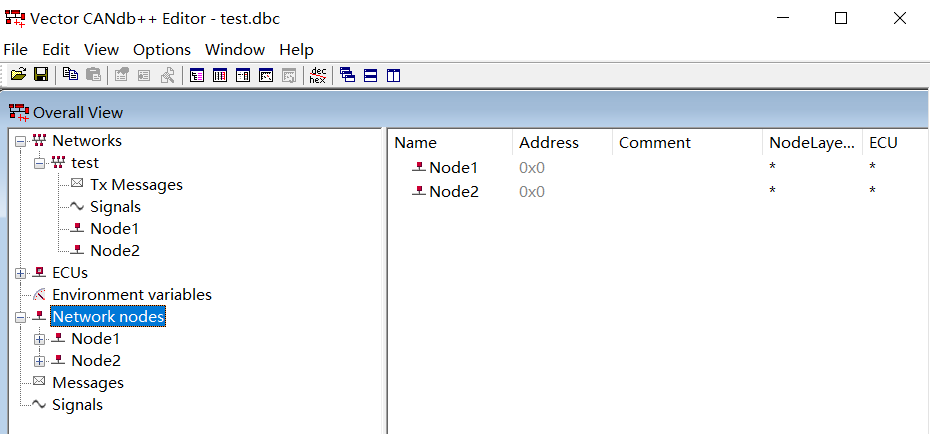Maximize the CANdb++ Editor window
Viewport: 930px width, 434px height.
point(840,18)
